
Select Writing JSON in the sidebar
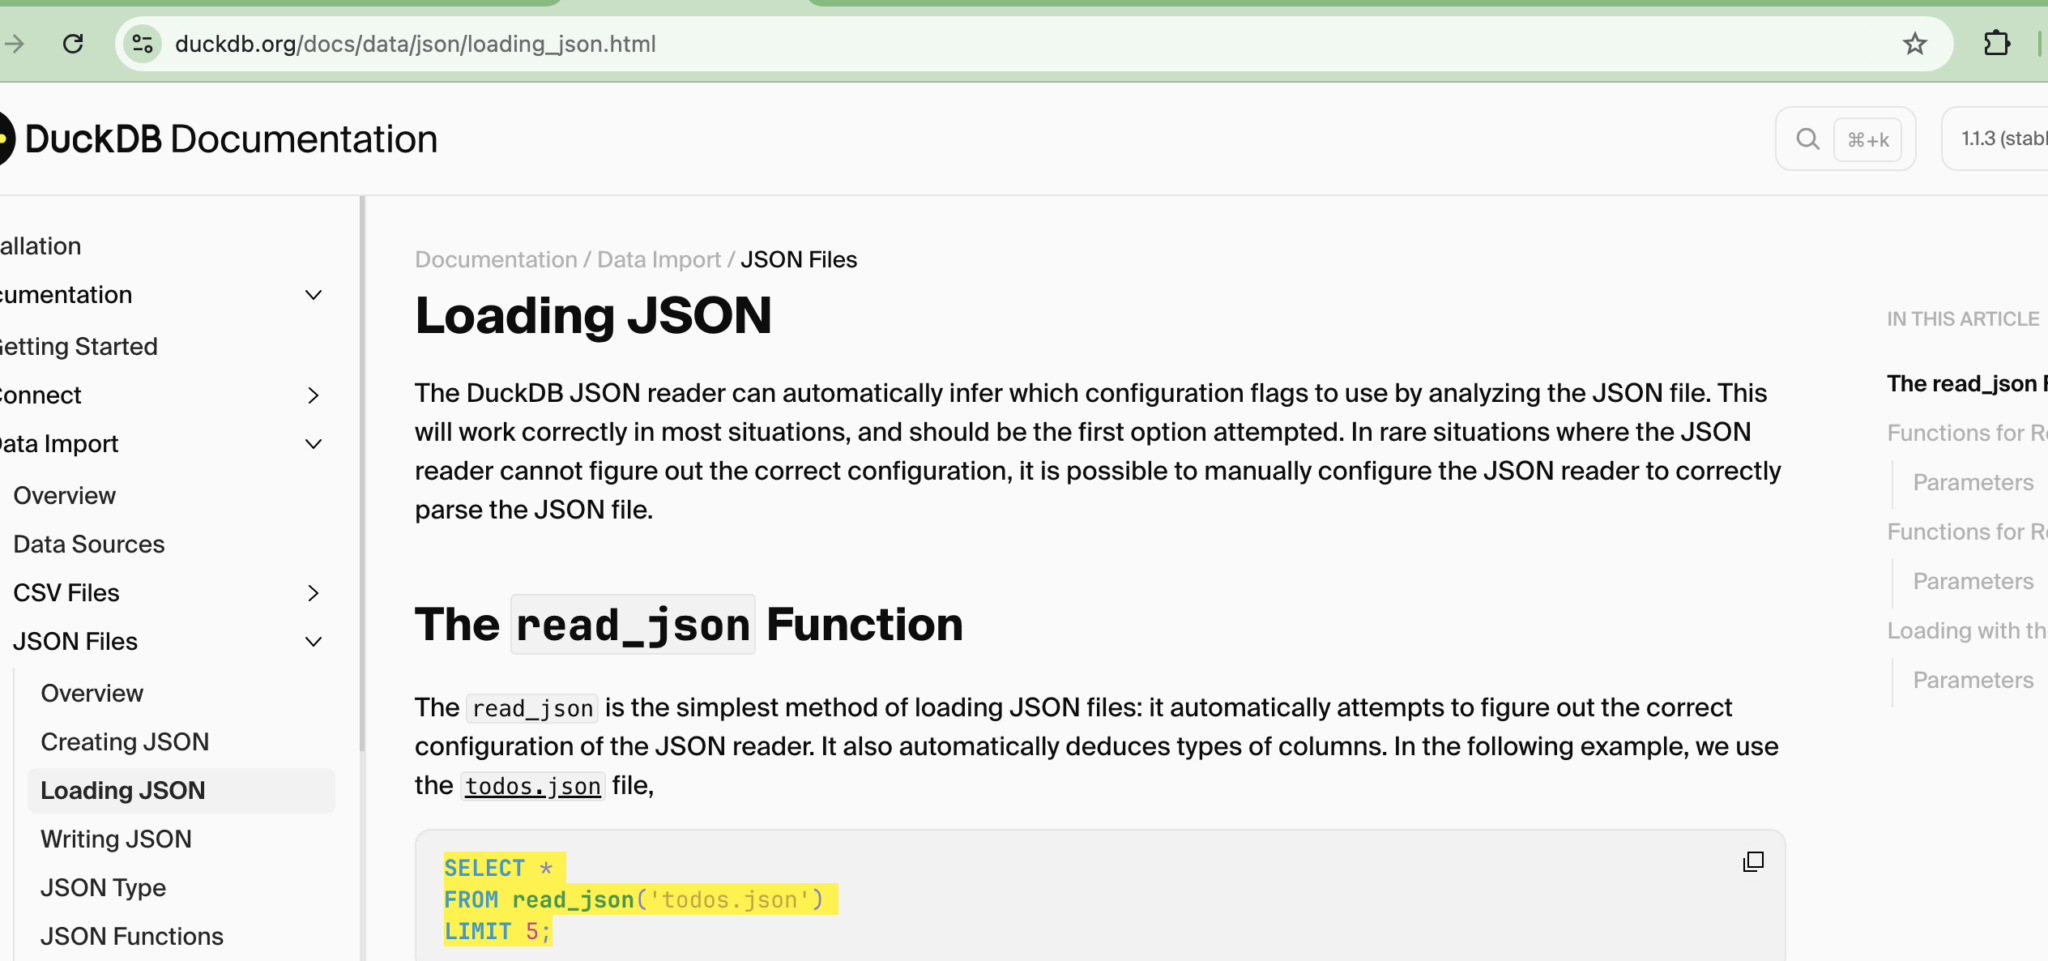tap(116, 839)
